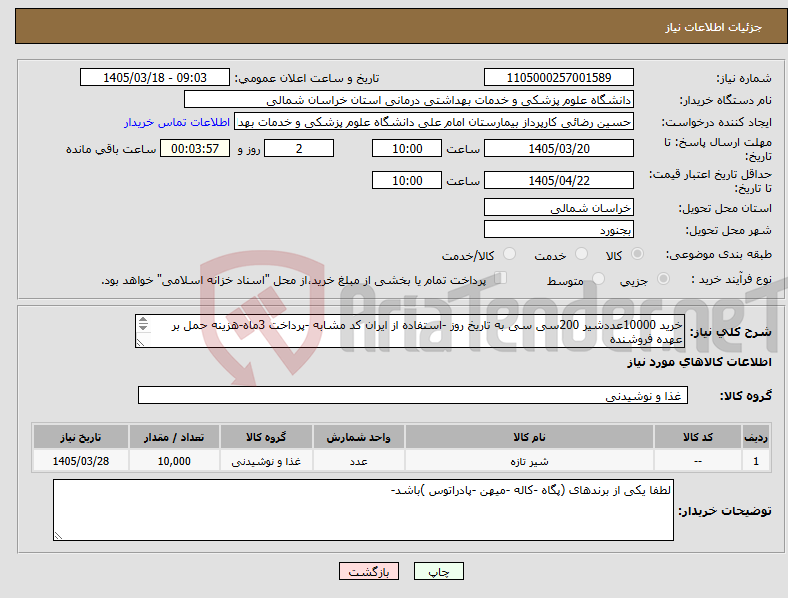The image size is (788, 598).
Task: Click the buyer notes resize handle
Action: point(58,536)
